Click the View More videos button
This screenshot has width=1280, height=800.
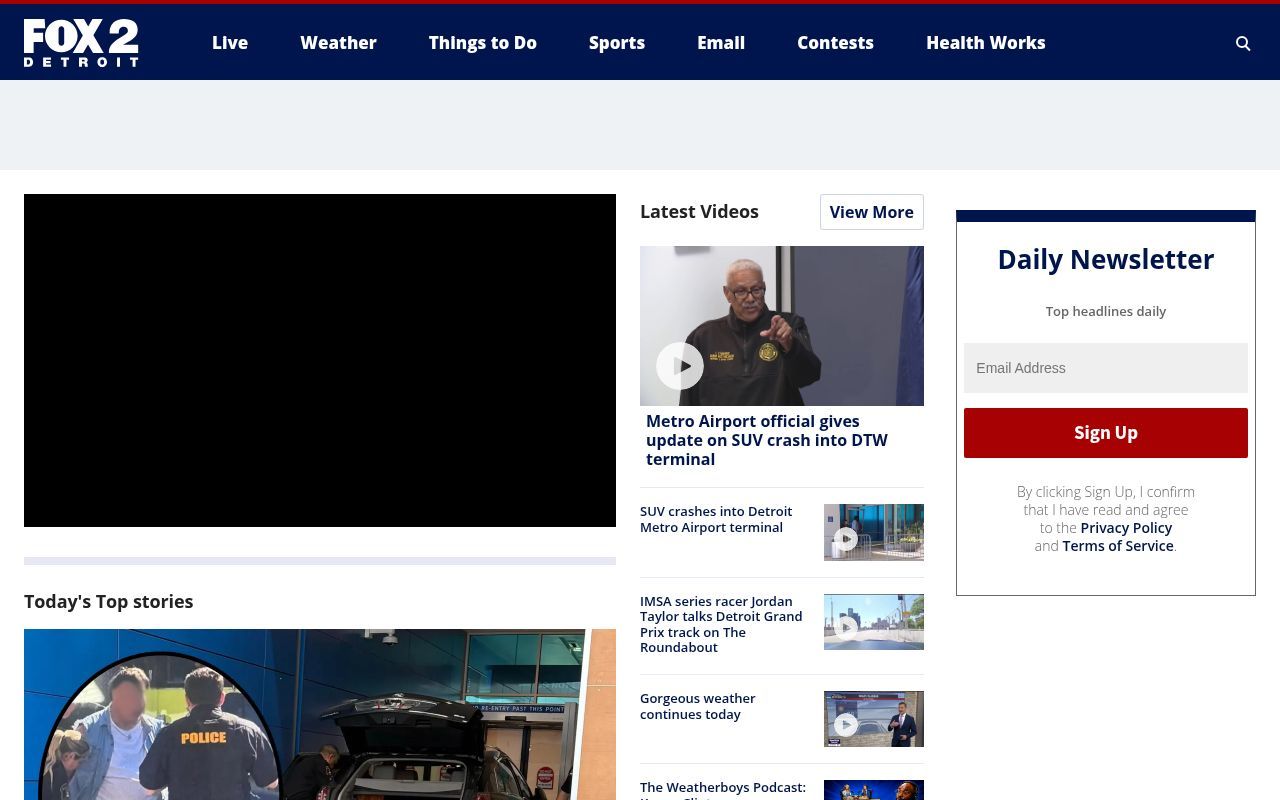pyautogui.click(x=872, y=212)
